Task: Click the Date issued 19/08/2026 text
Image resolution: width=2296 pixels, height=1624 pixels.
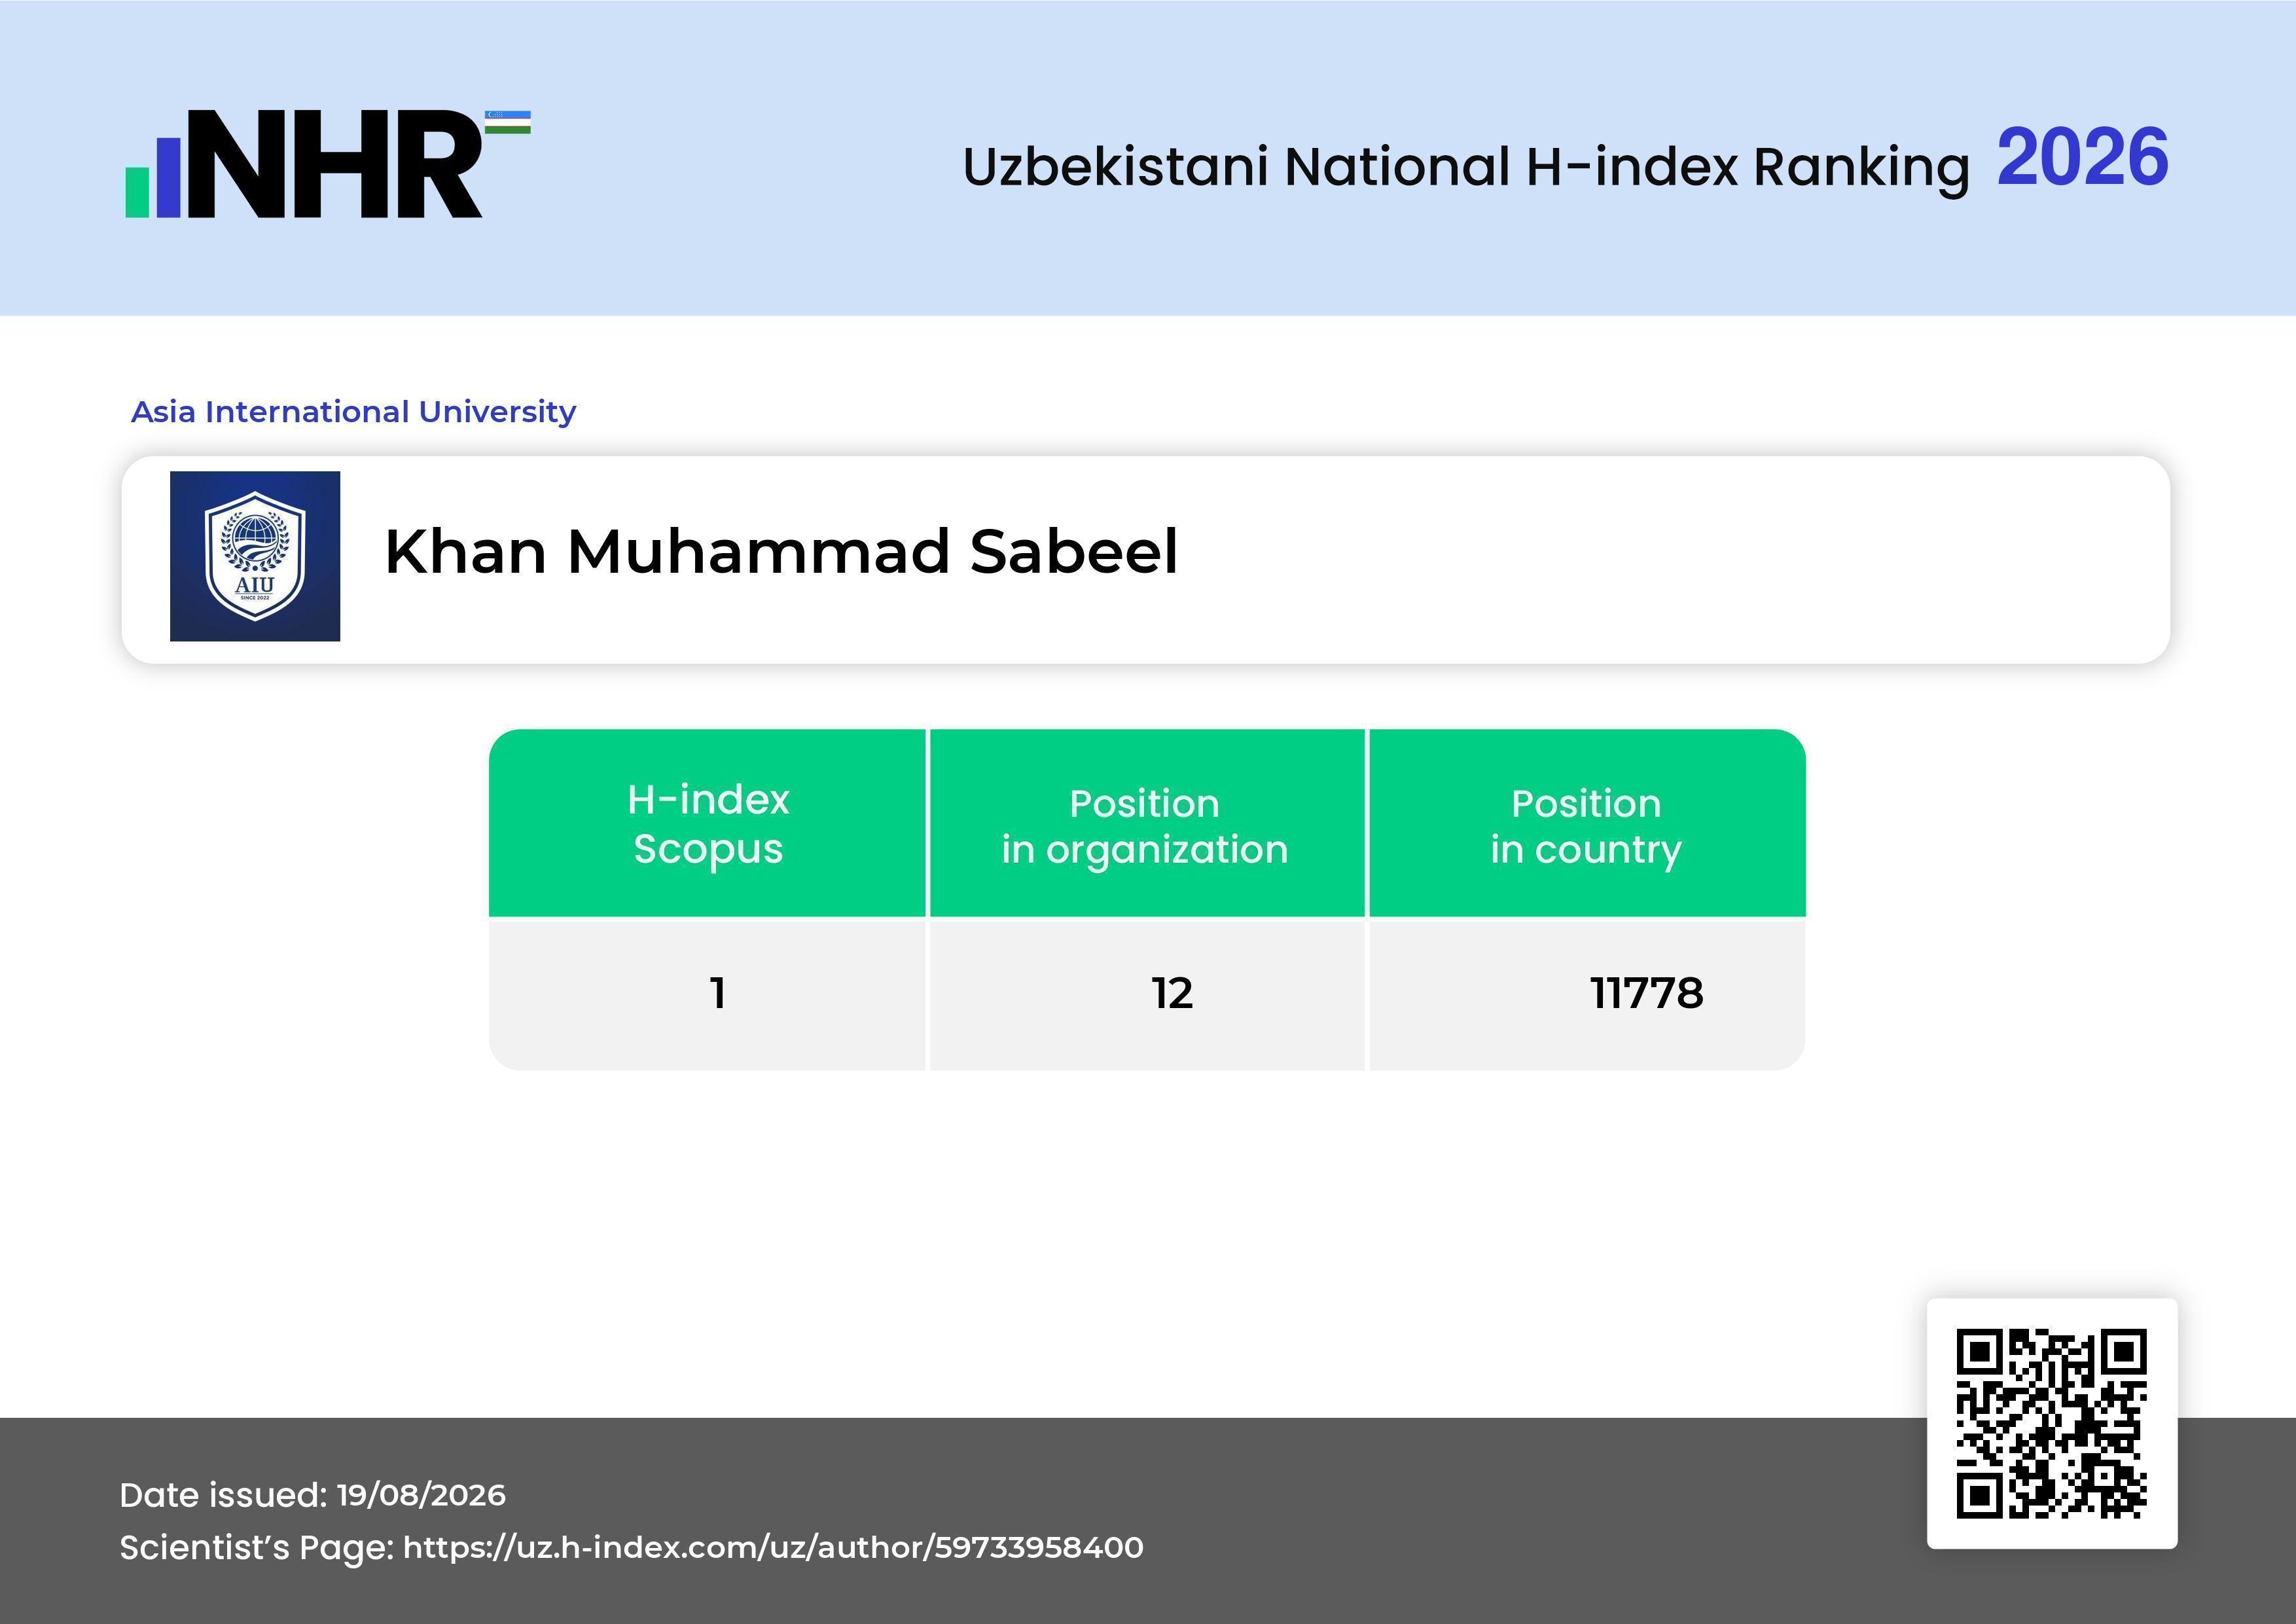Action: (x=313, y=1495)
